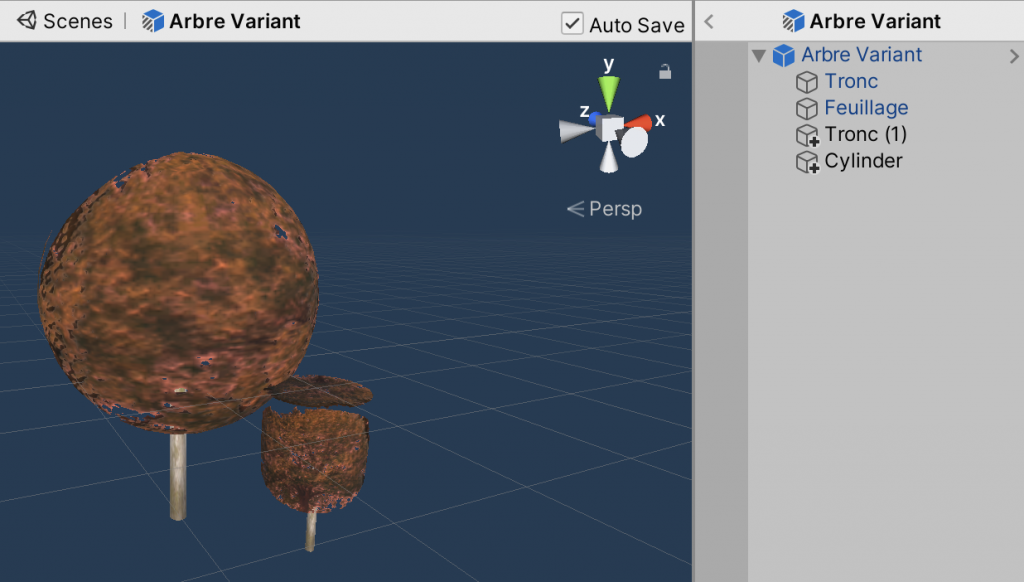The height and width of the screenshot is (582, 1024).
Task: Click the center cube of the orientation gizmo
Action: tap(609, 128)
